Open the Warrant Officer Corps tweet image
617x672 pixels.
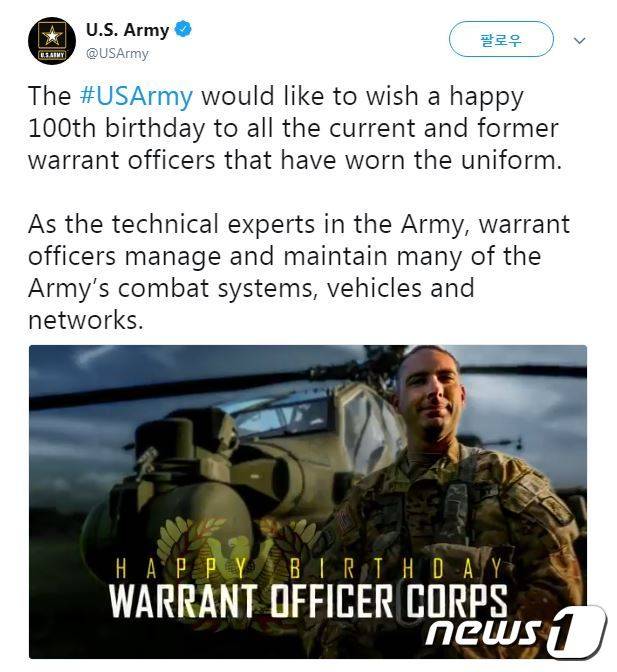point(308,501)
